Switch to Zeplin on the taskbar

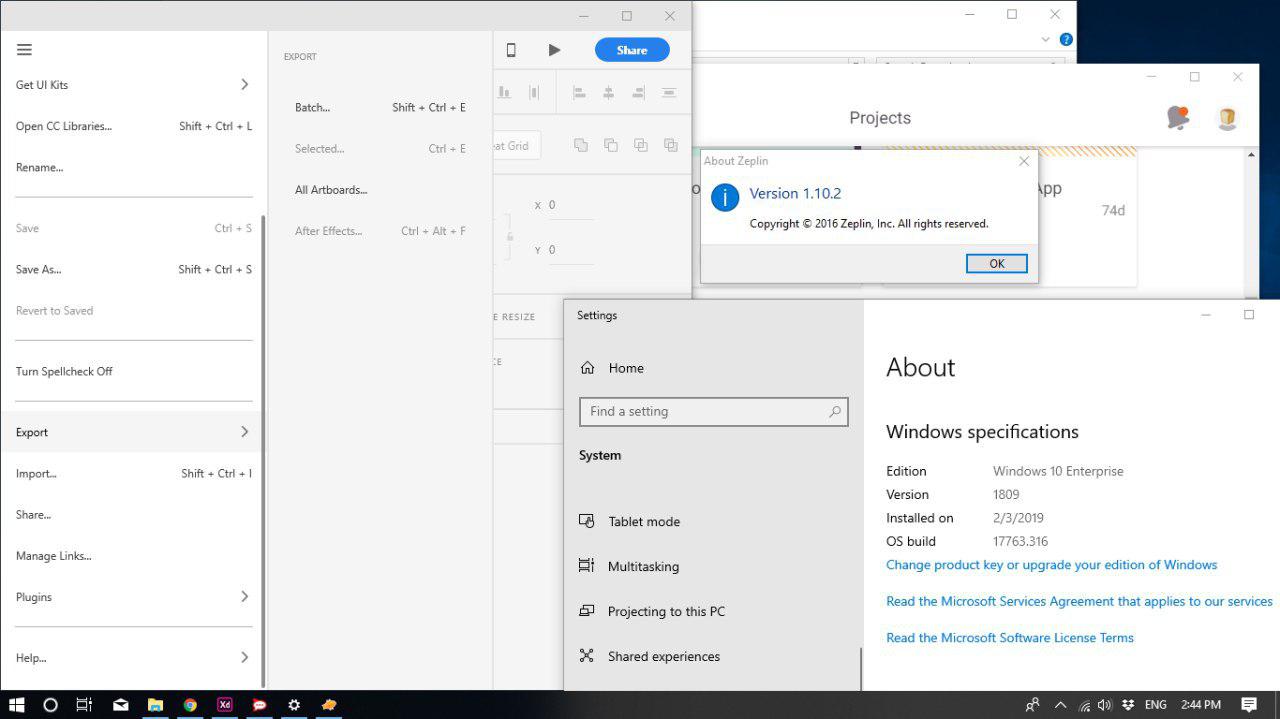pos(329,705)
